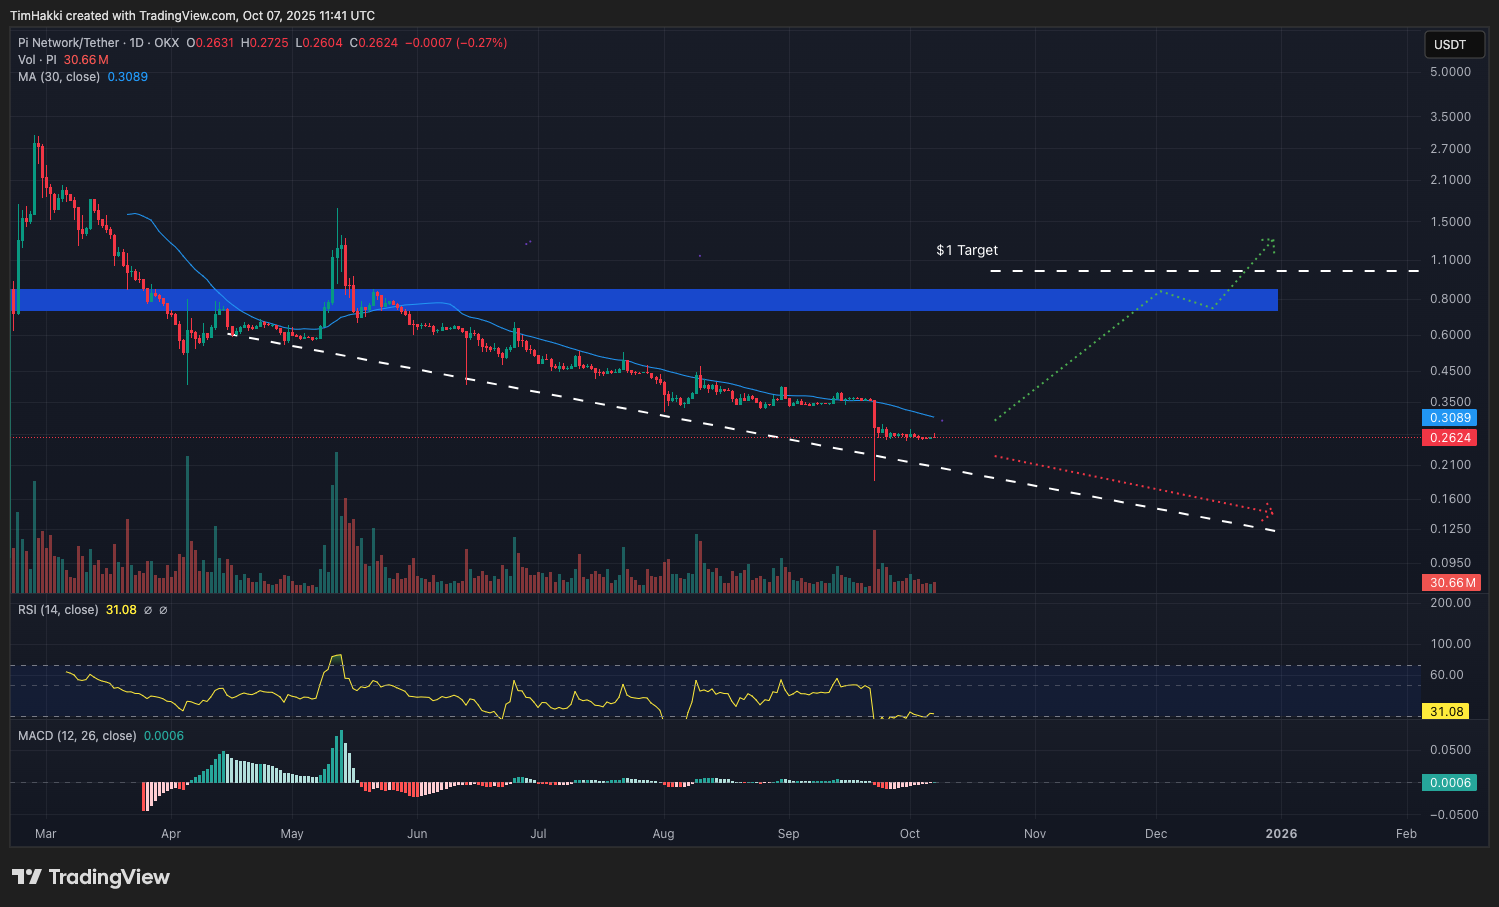1499x907 pixels.
Task: Click the blue 0.3089 MA price tag
Action: tap(1450, 418)
